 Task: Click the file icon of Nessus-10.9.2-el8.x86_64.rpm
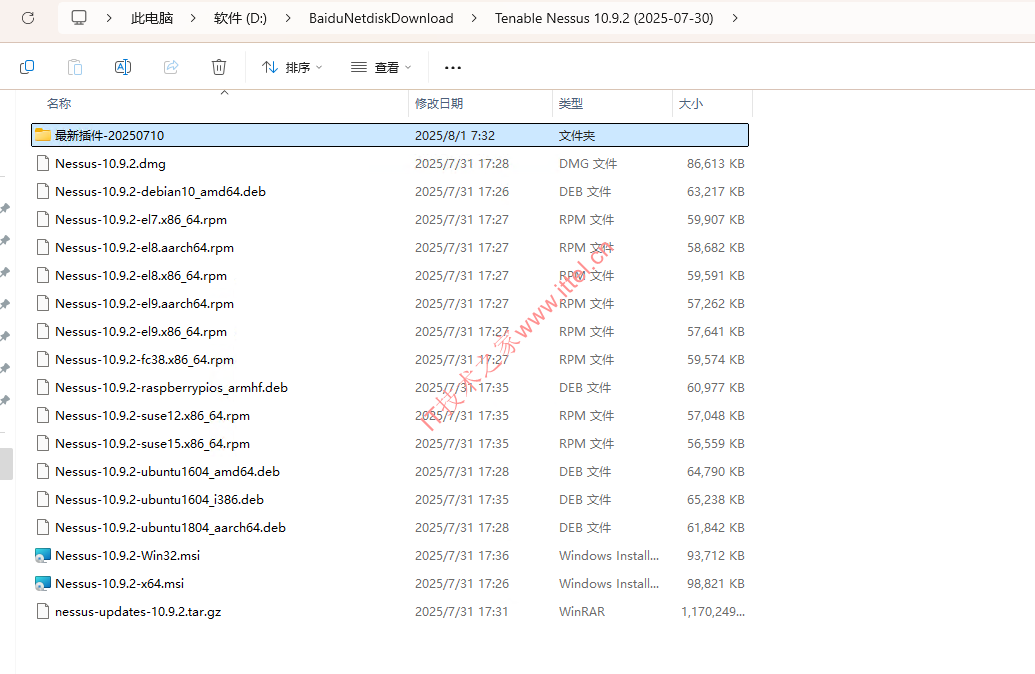click(x=43, y=276)
